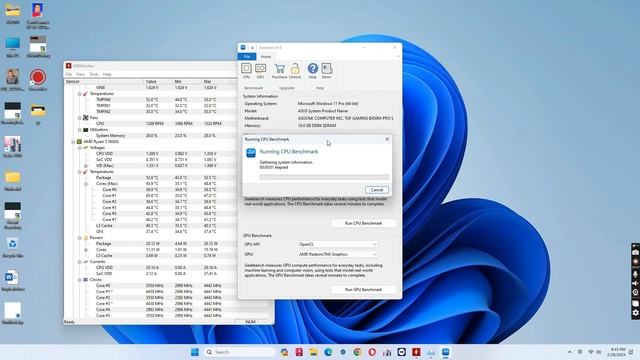640x360 pixels.
Task: Select the System Memory row in HWMonitor
Action: point(151,136)
